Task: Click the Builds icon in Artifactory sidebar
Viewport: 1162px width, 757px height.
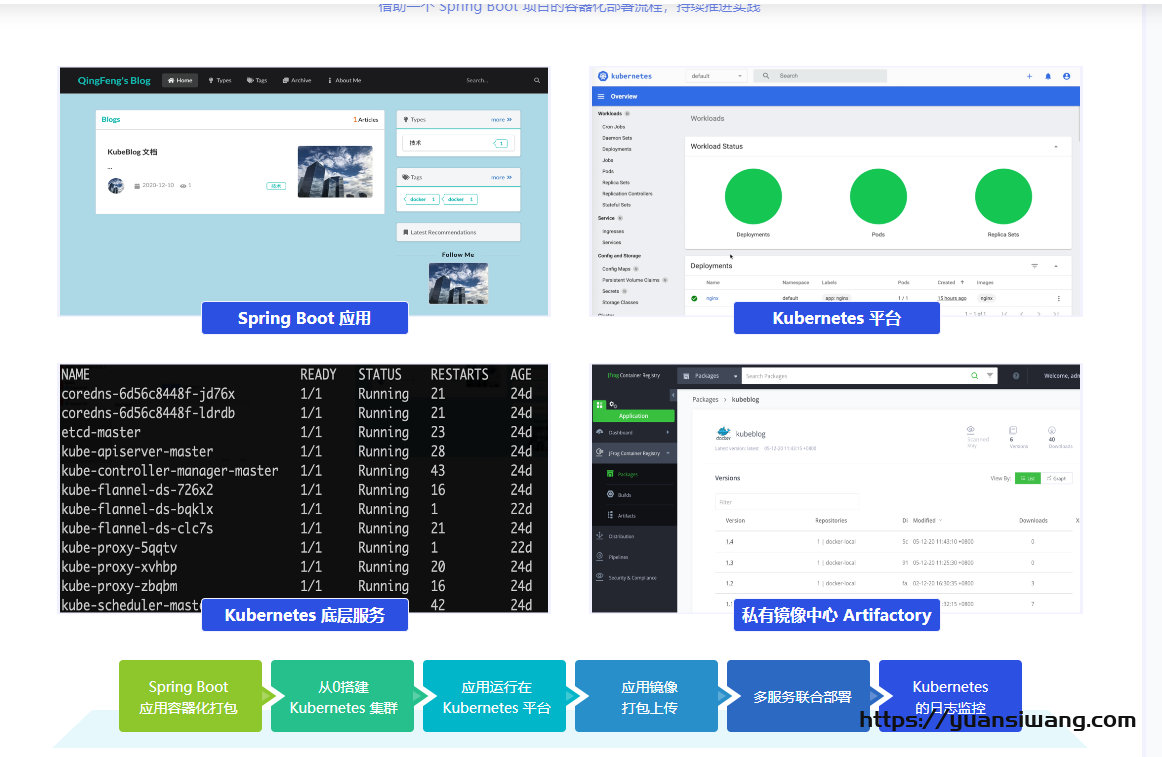Action: 610,495
